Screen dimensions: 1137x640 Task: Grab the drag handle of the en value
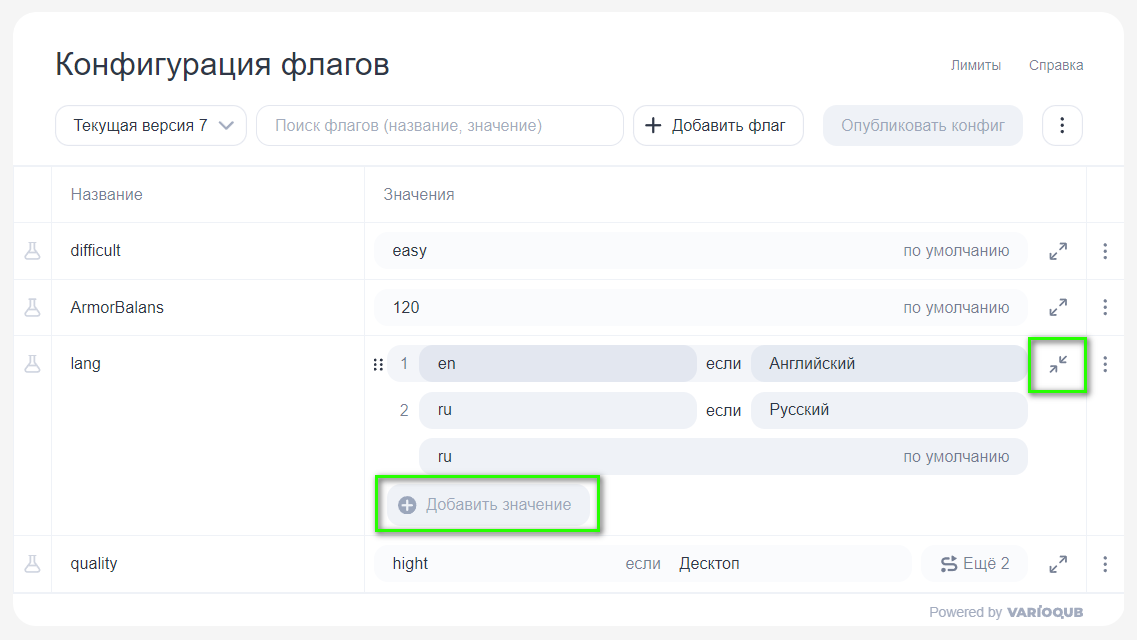pyautogui.click(x=378, y=365)
